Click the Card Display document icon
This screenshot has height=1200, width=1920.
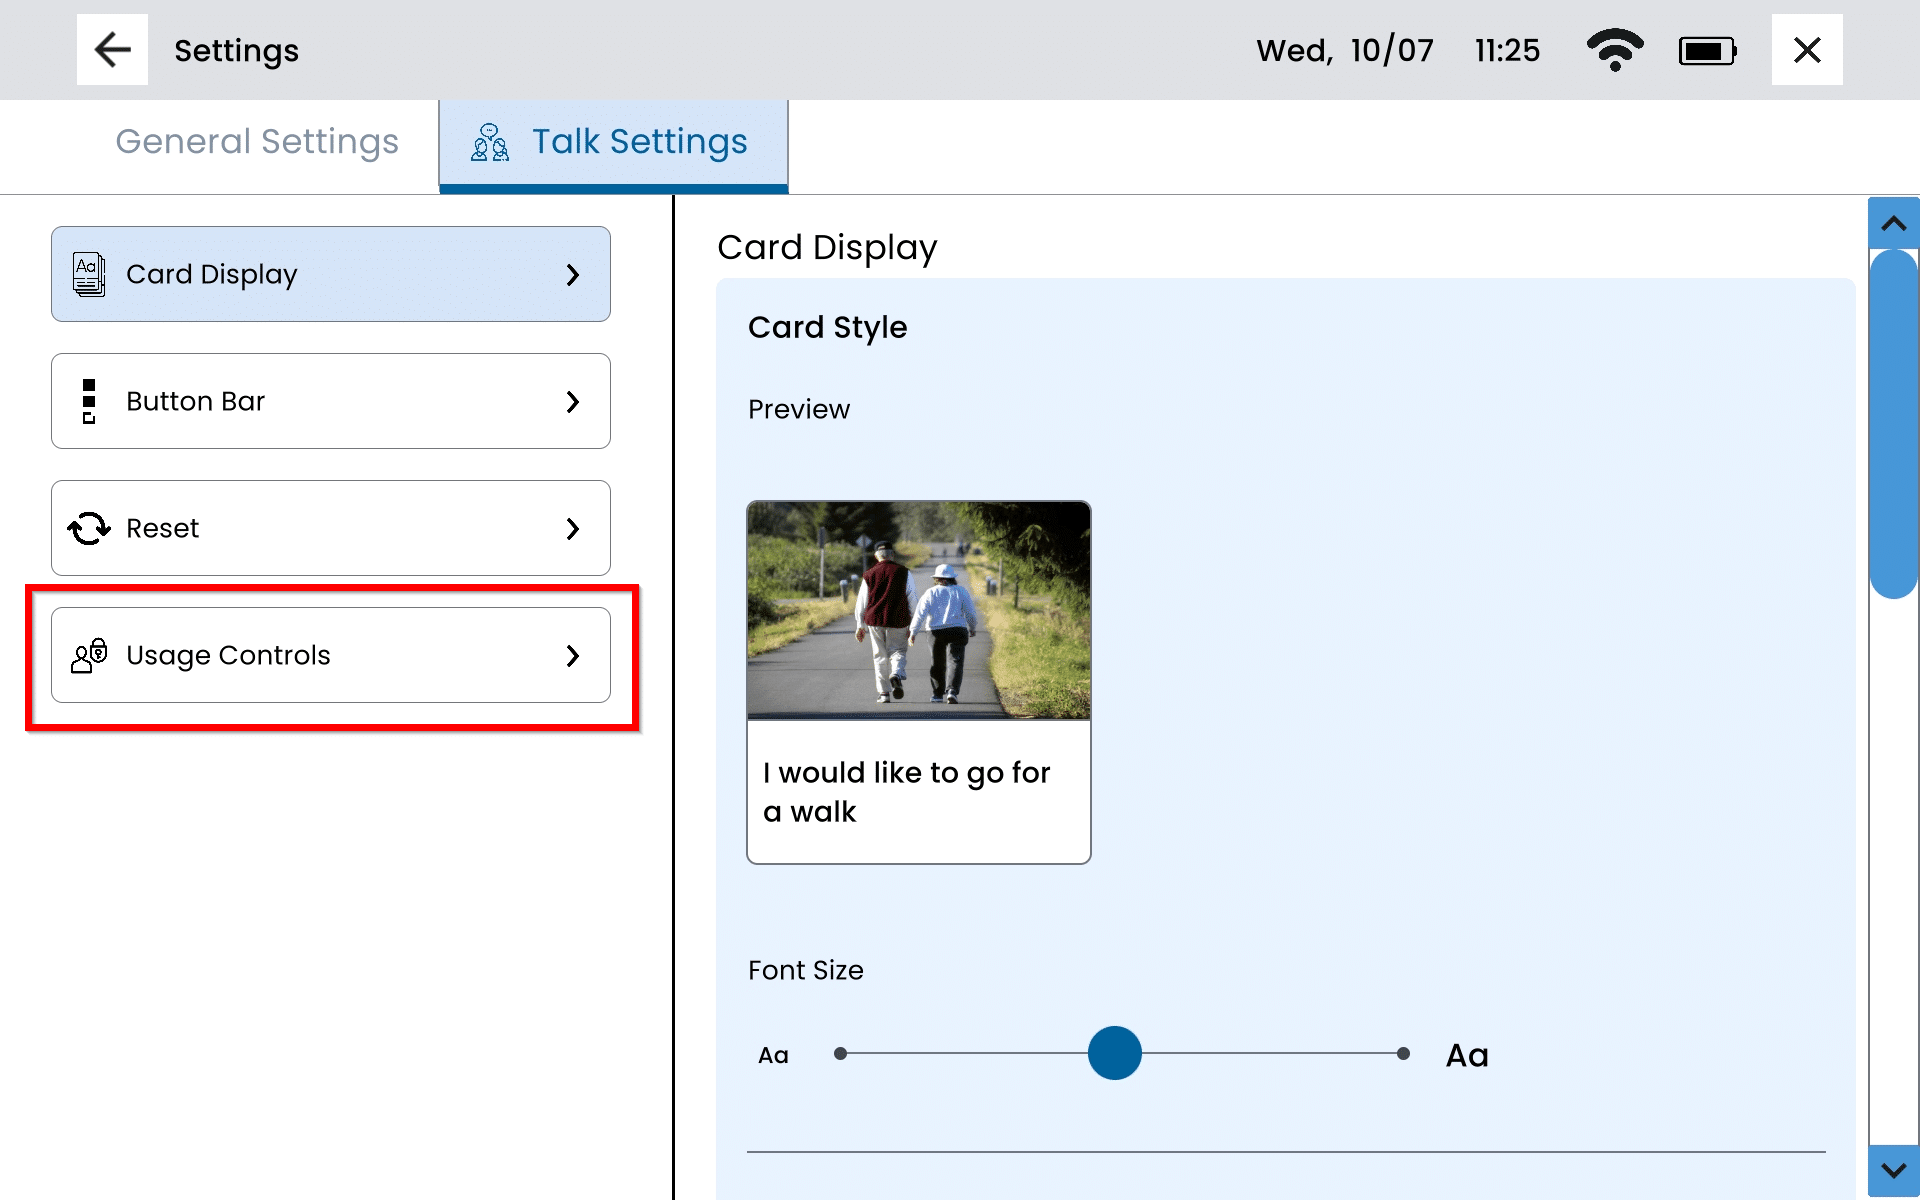click(x=89, y=274)
